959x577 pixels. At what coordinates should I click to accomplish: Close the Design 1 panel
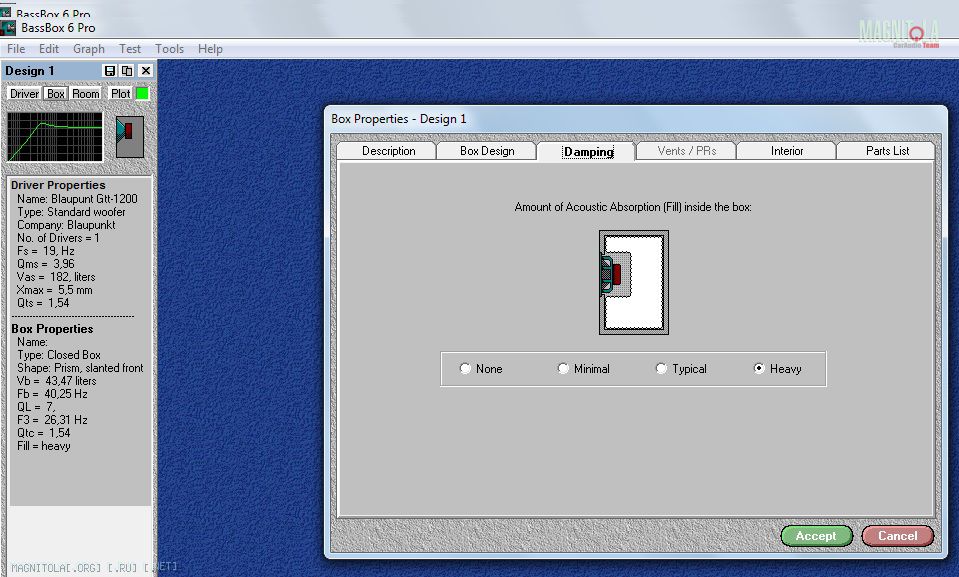146,71
